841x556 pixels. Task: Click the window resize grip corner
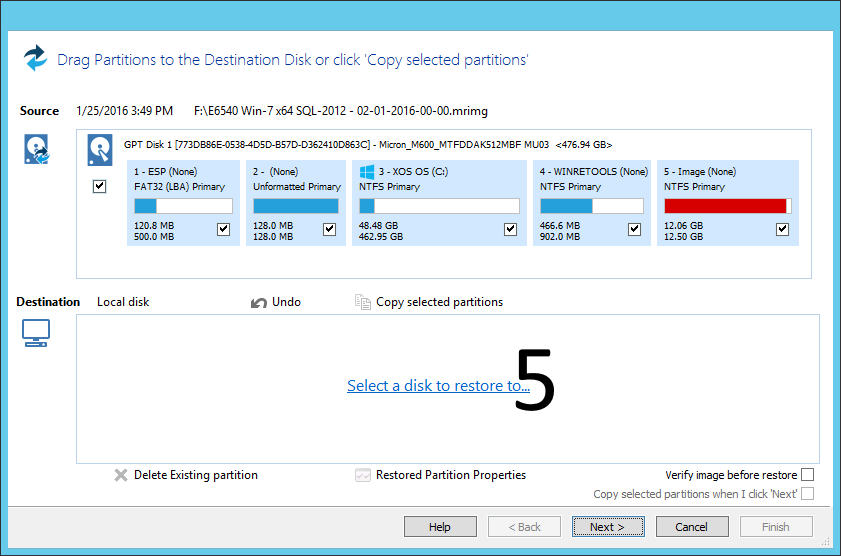826,542
